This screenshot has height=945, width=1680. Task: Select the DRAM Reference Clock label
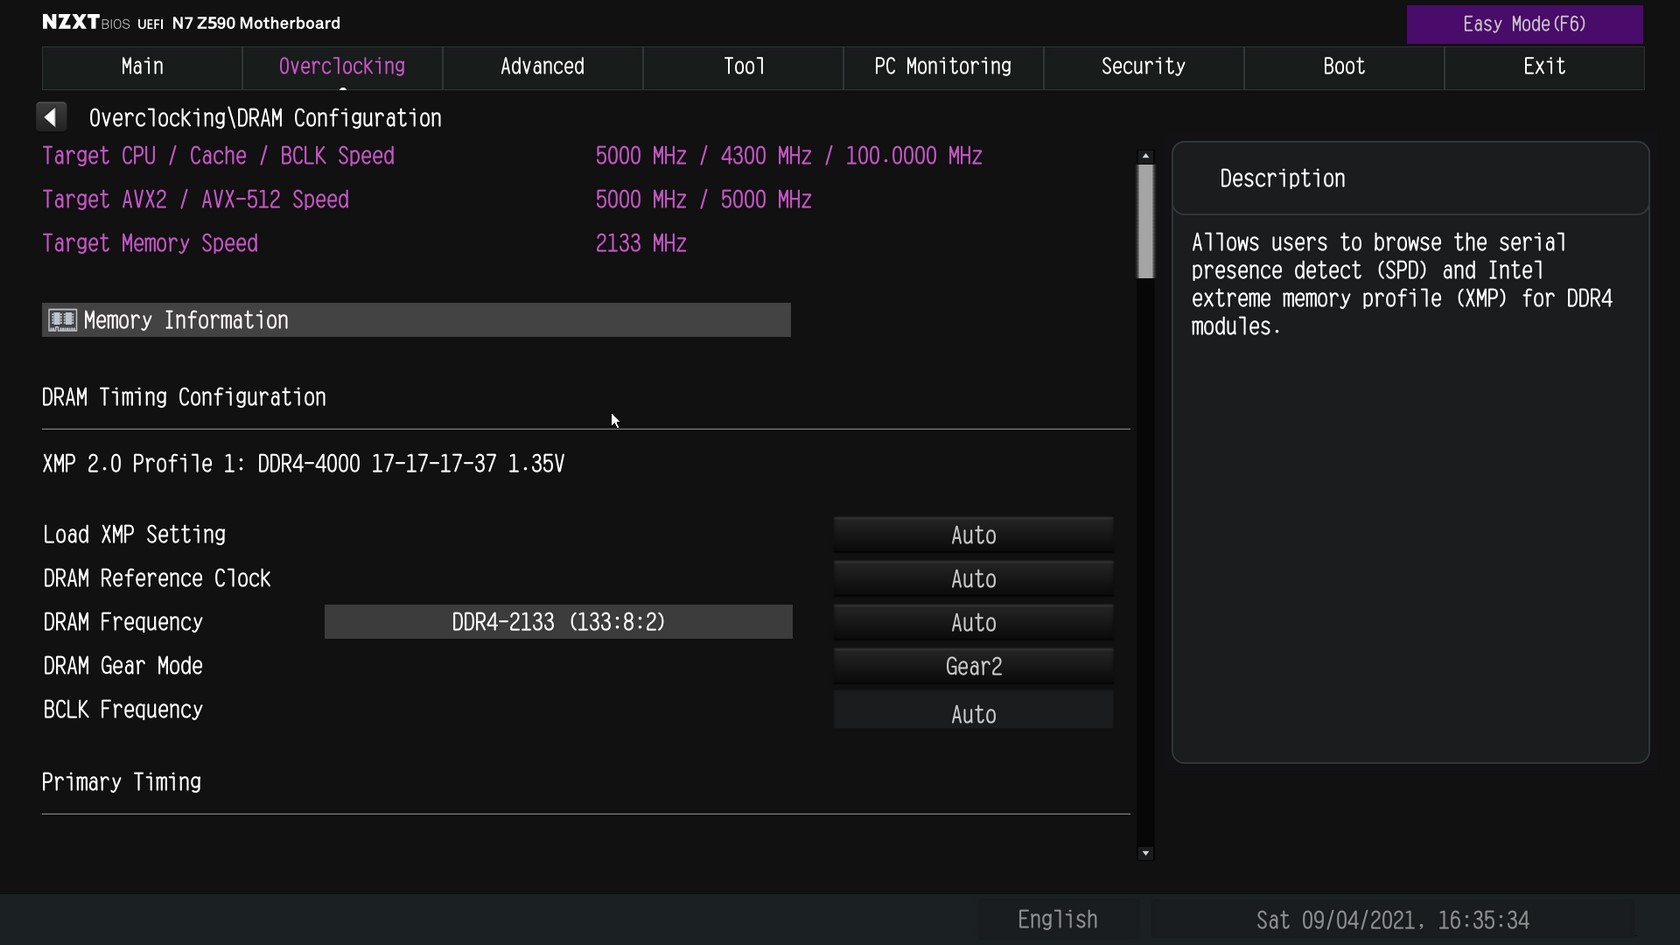tap(157, 579)
